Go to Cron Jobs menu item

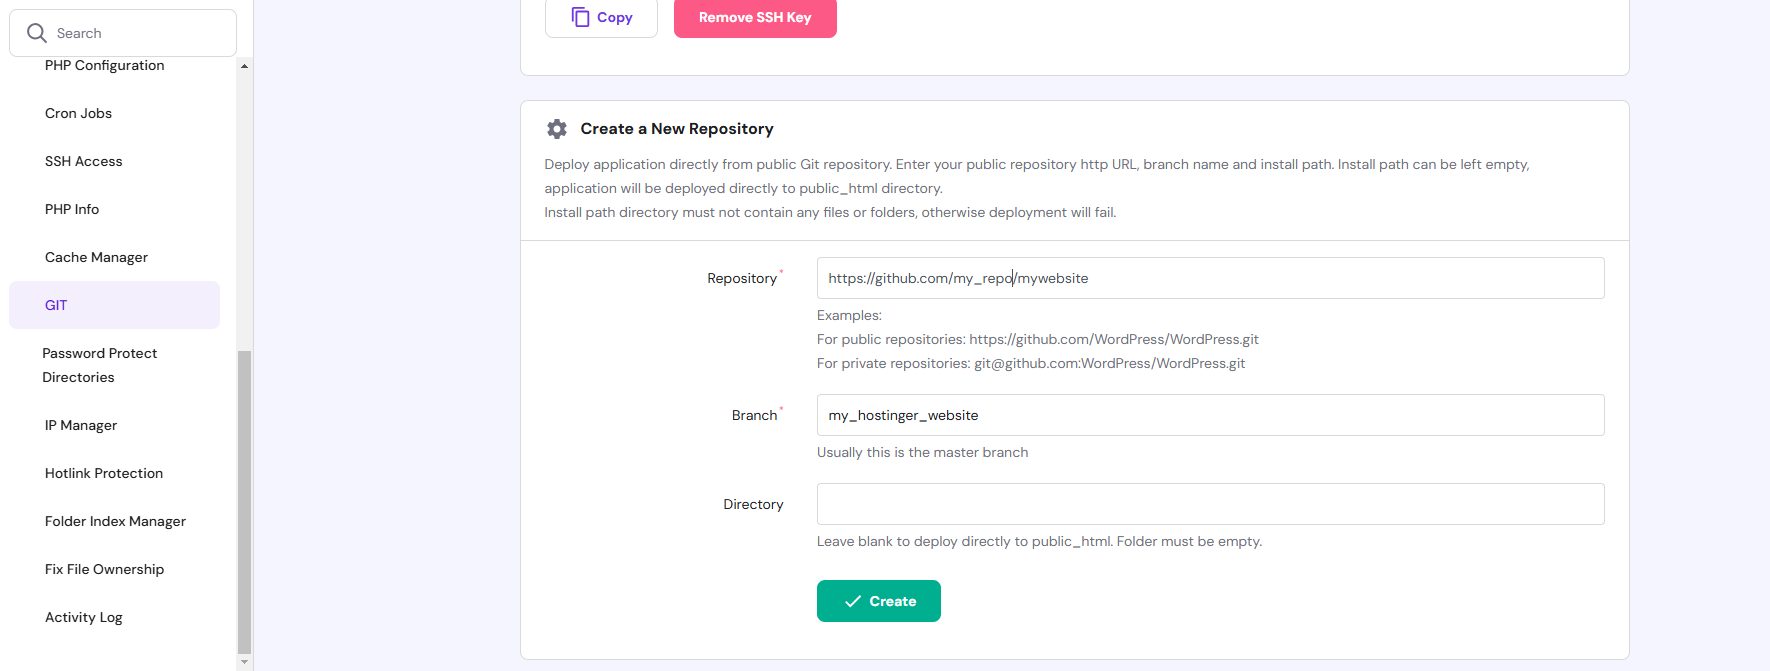[78, 114]
